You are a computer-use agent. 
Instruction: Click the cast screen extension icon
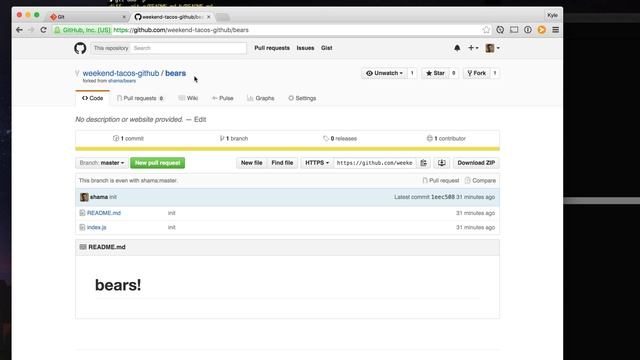click(514, 30)
